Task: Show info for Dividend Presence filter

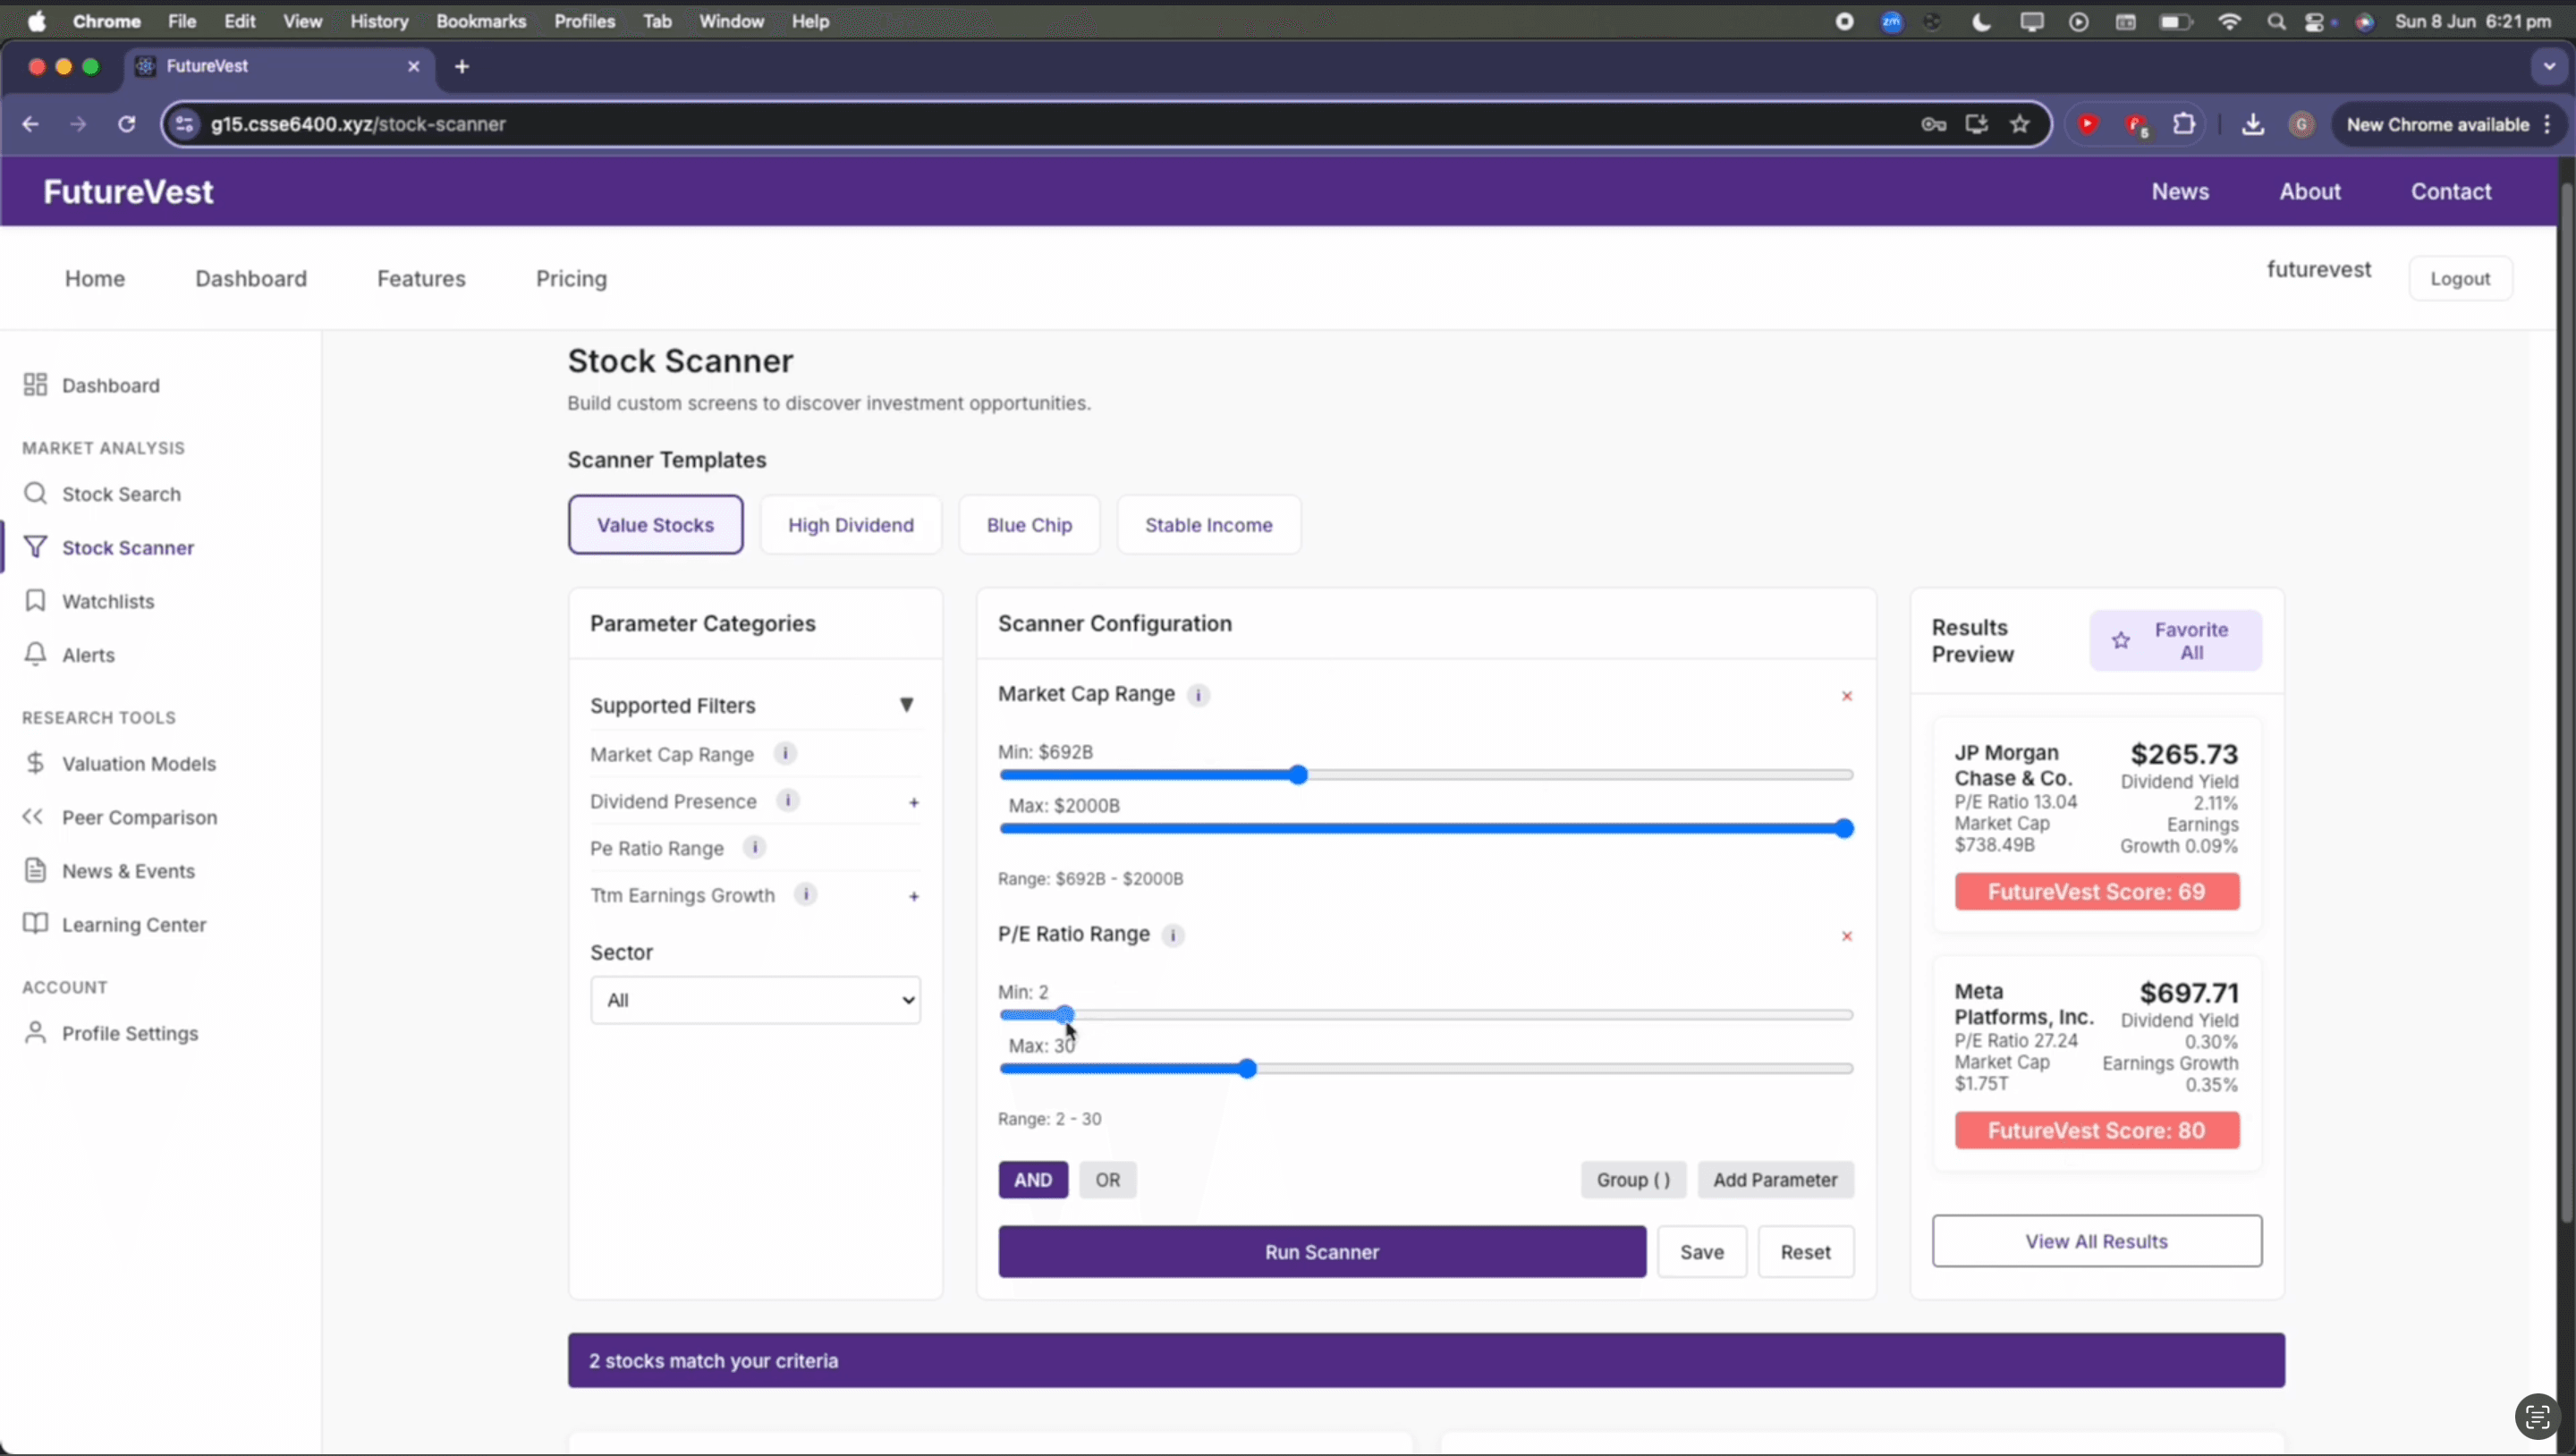Action: pyautogui.click(x=788, y=801)
